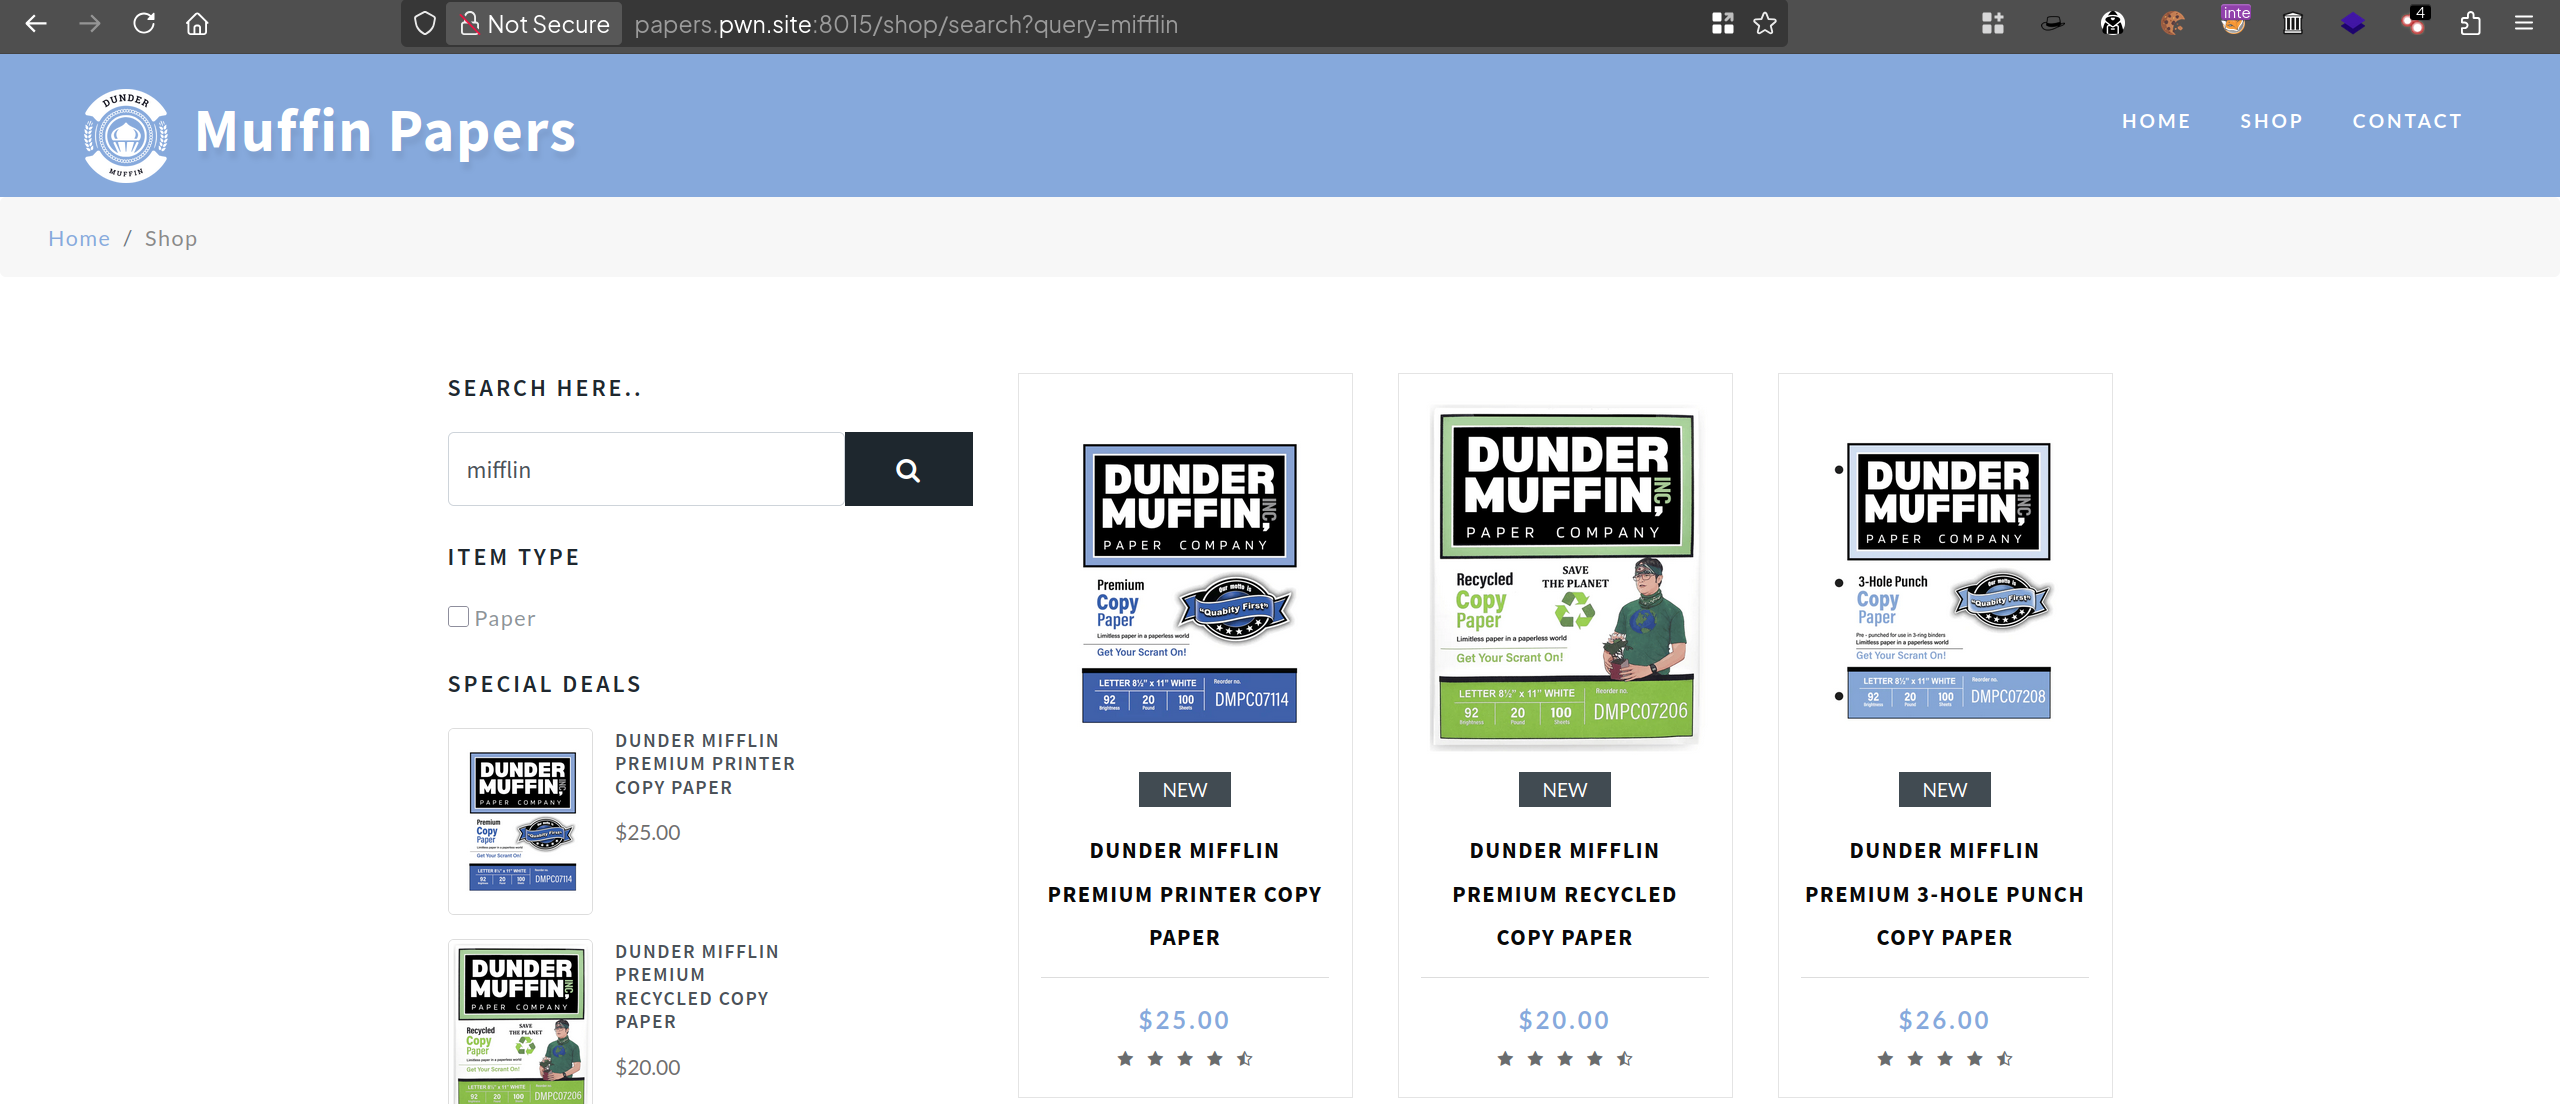Viewport: 2560px width, 1104px height.
Task: Click the NEW badge on Printer Copy Paper
Action: pos(1185,789)
